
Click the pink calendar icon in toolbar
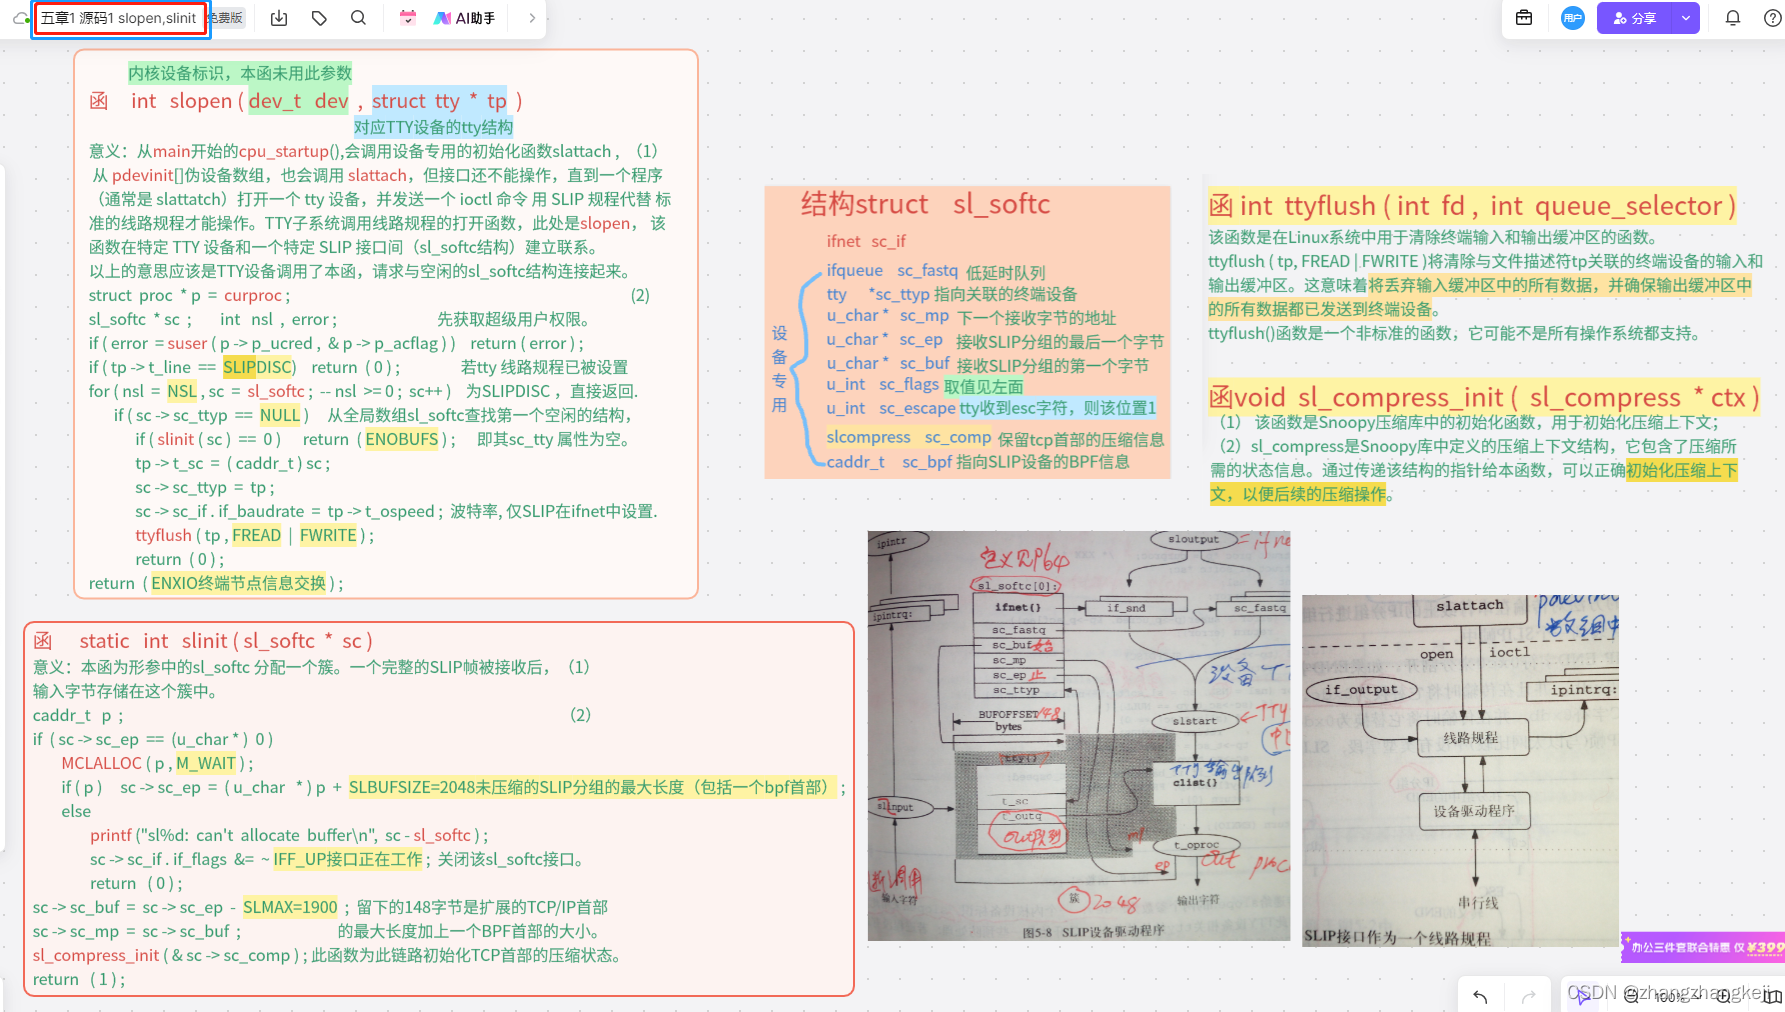[407, 18]
